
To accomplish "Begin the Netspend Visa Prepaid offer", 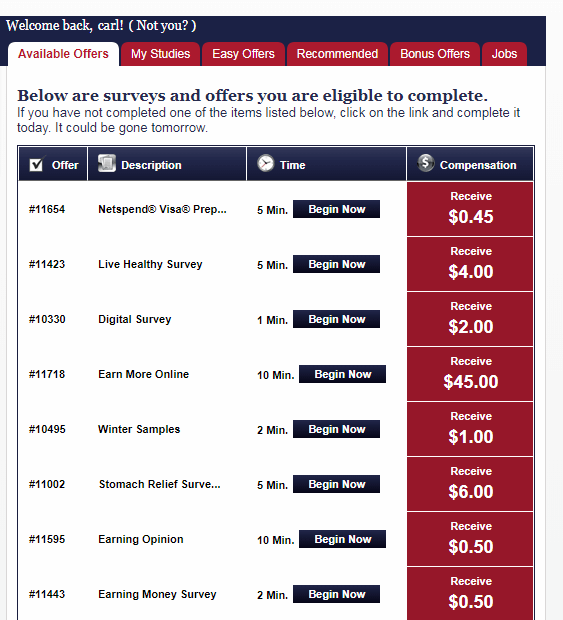I will coord(336,209).
